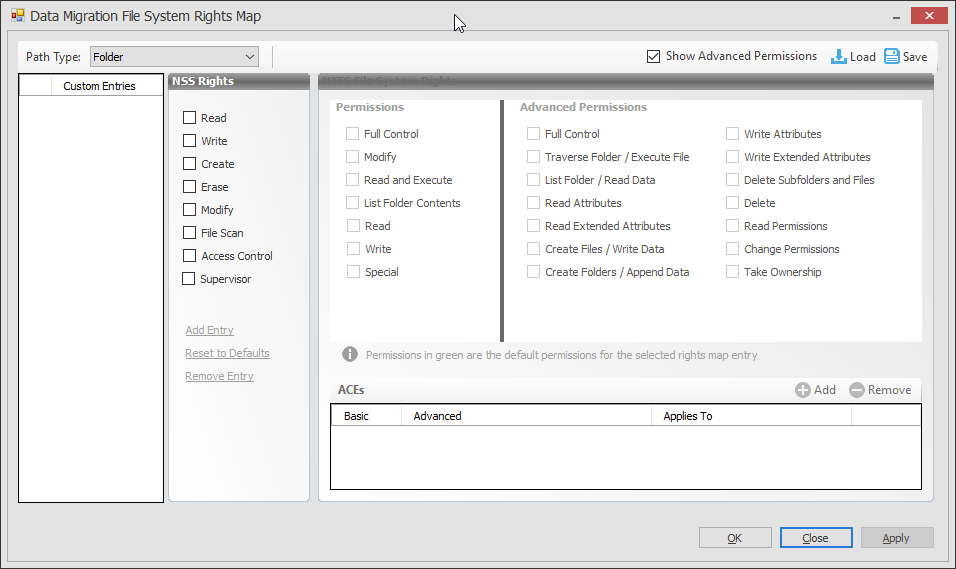Click the Apply button
Viewport: 956px width, 569px height.
pos(896,538)
